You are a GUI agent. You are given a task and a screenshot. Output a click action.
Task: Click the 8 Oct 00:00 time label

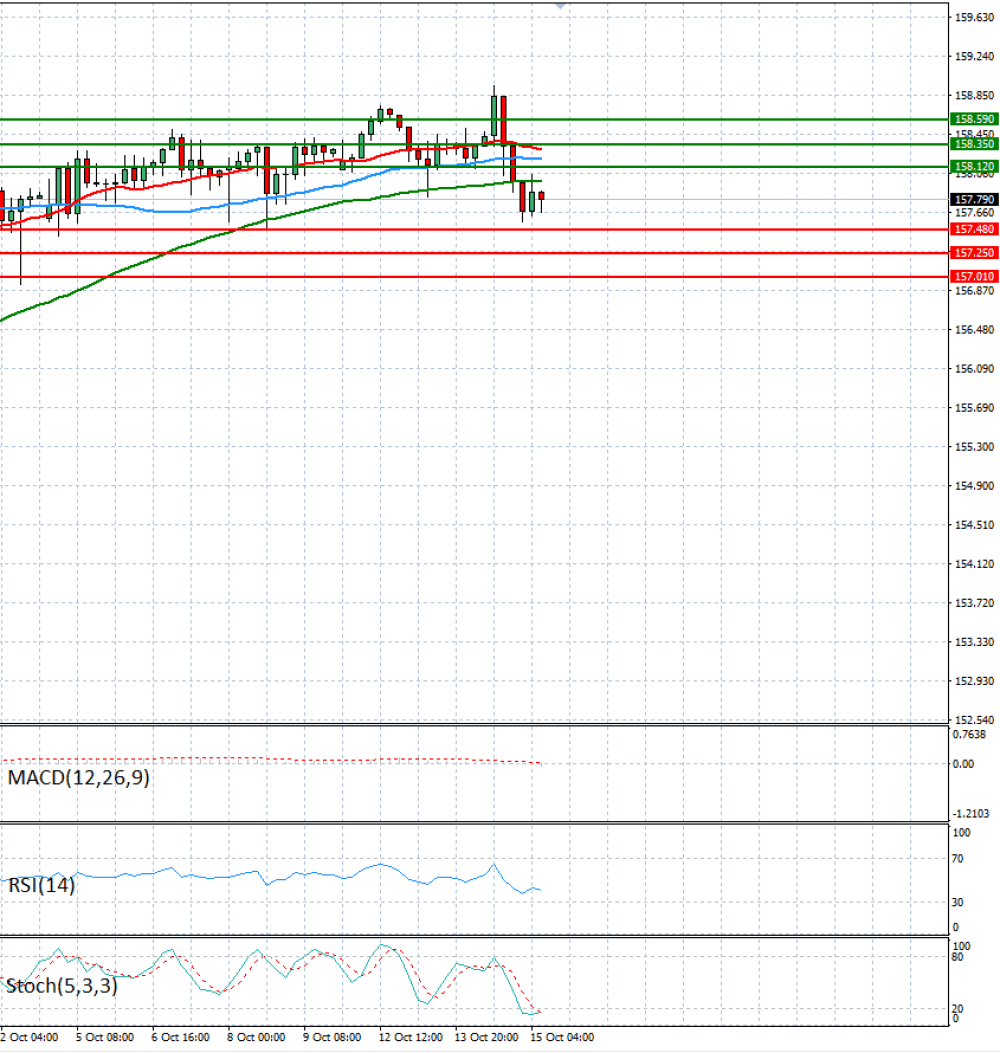256,1038
